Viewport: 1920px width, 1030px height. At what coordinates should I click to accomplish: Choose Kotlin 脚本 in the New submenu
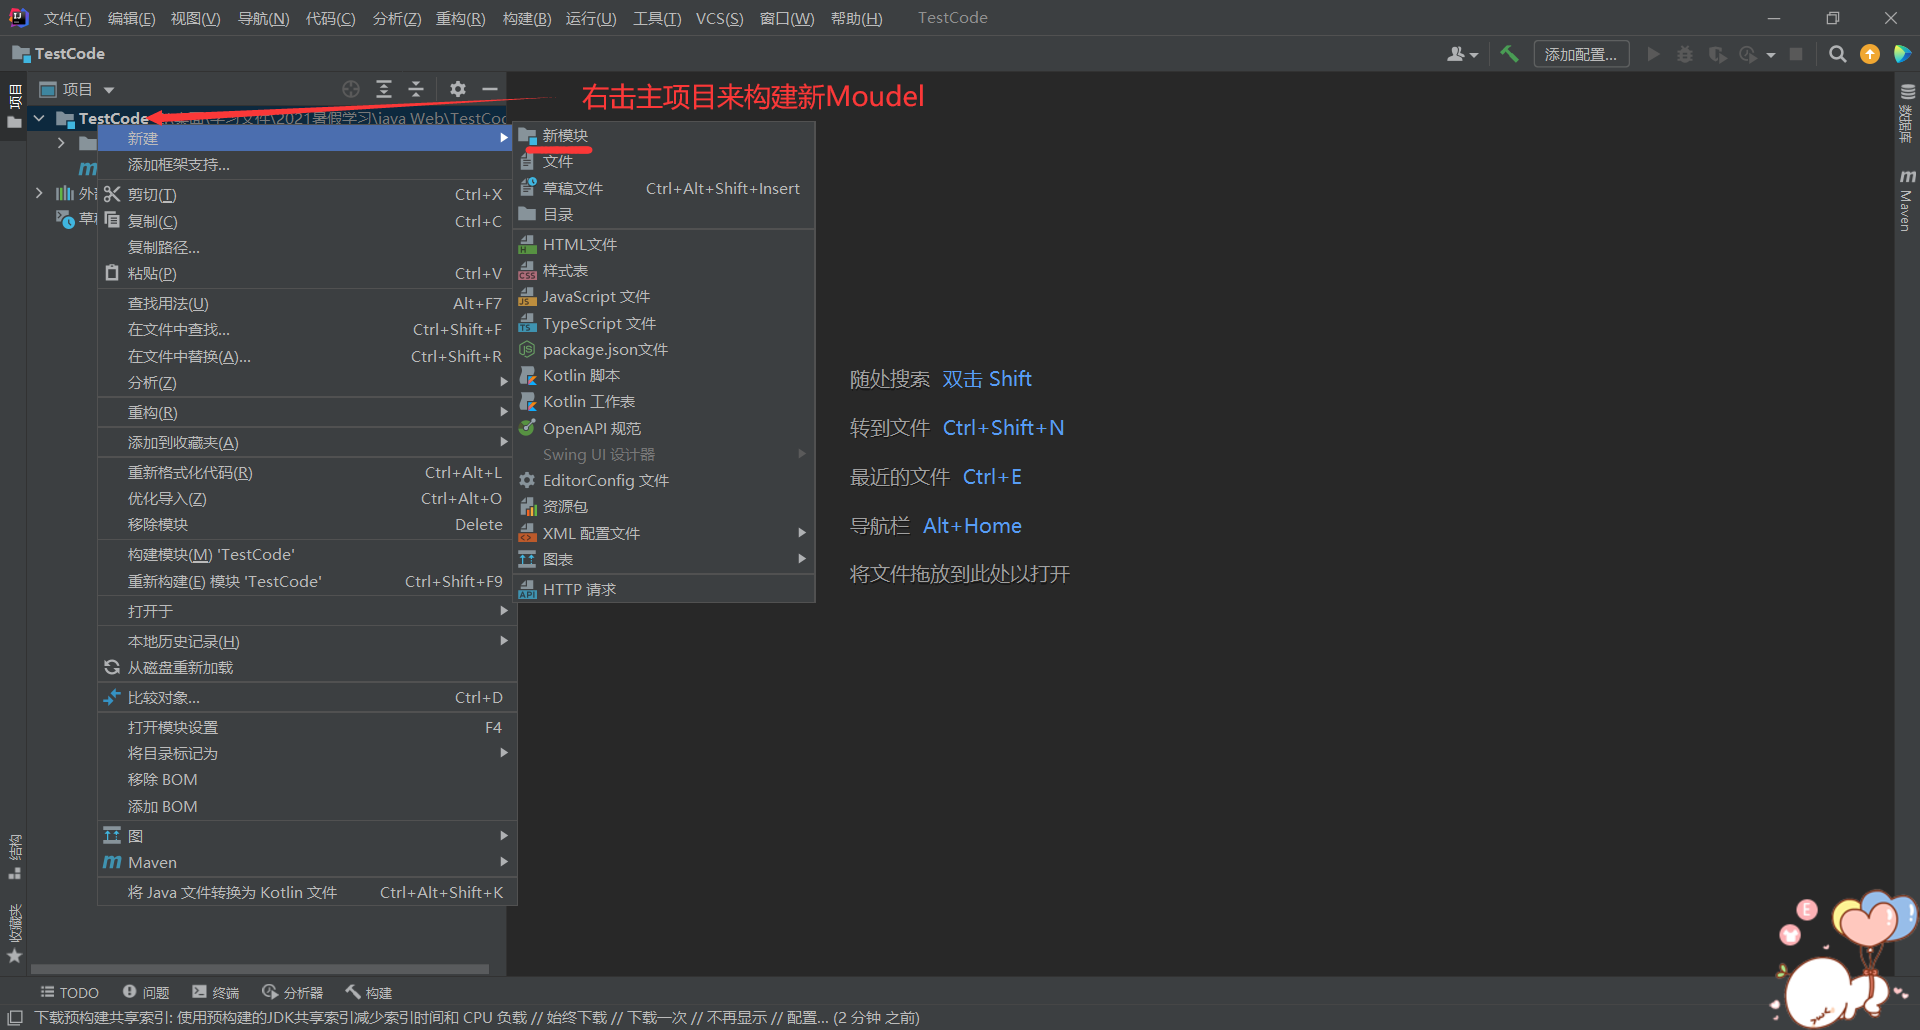click(x=665, y=375)
